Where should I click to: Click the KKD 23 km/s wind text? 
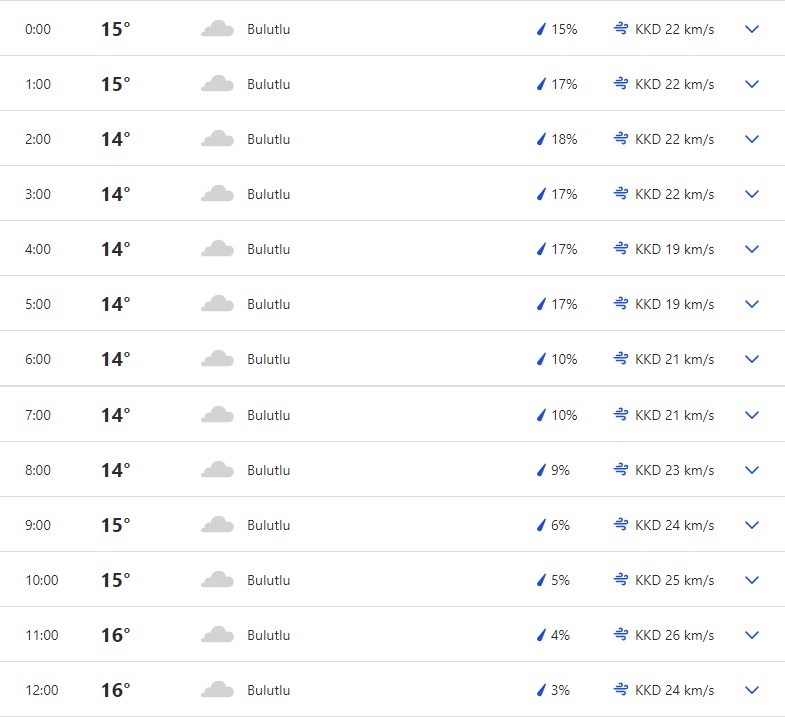pos(674,470)
